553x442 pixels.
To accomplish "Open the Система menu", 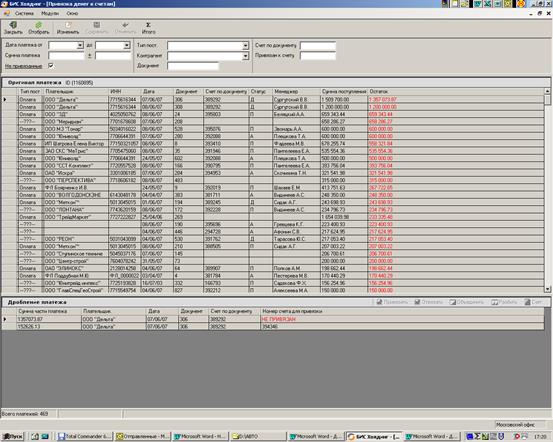I will (x=24, y=13).
